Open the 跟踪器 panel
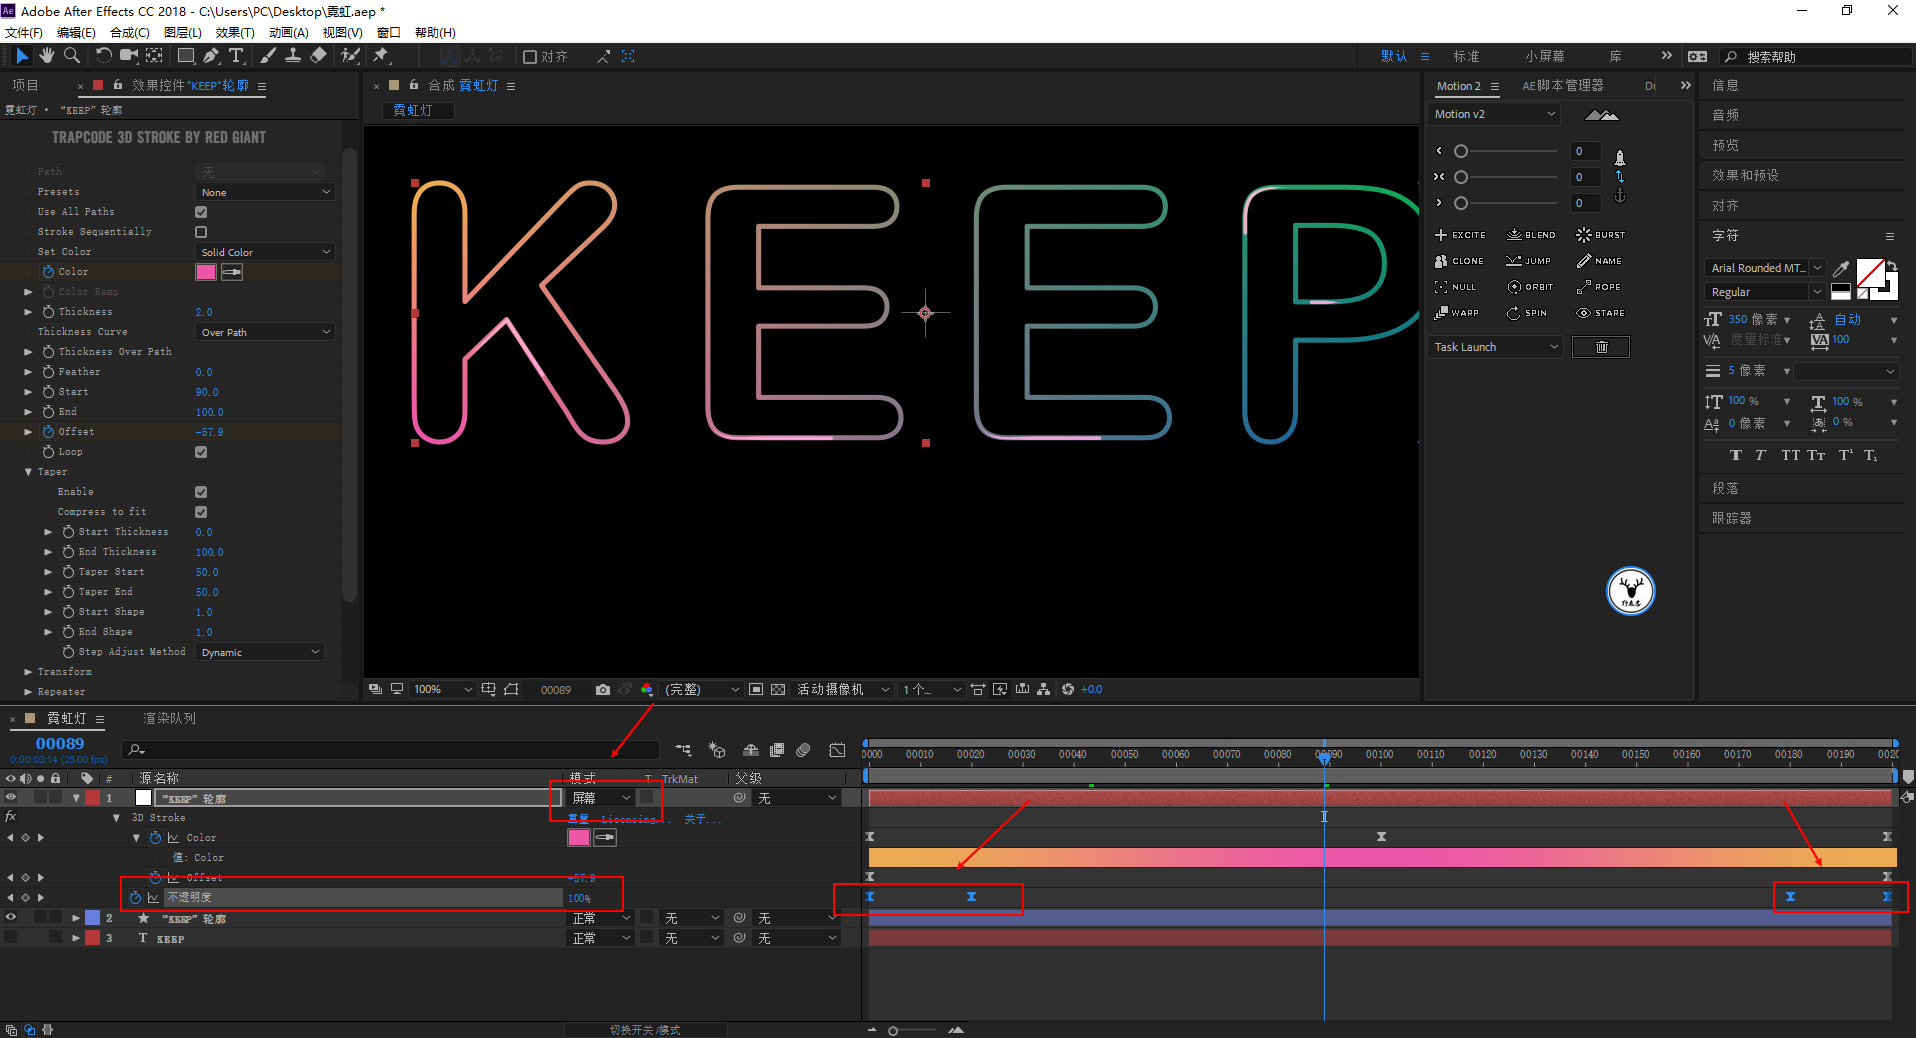This screenshot has width=1916, height=1038. tap(1732, 518)
